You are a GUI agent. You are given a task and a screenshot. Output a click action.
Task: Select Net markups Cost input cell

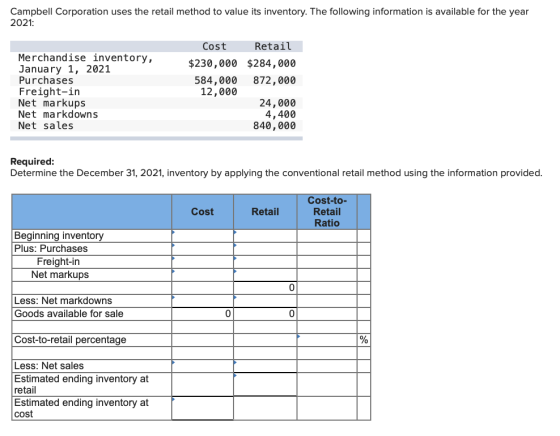(x=202, y=275)
